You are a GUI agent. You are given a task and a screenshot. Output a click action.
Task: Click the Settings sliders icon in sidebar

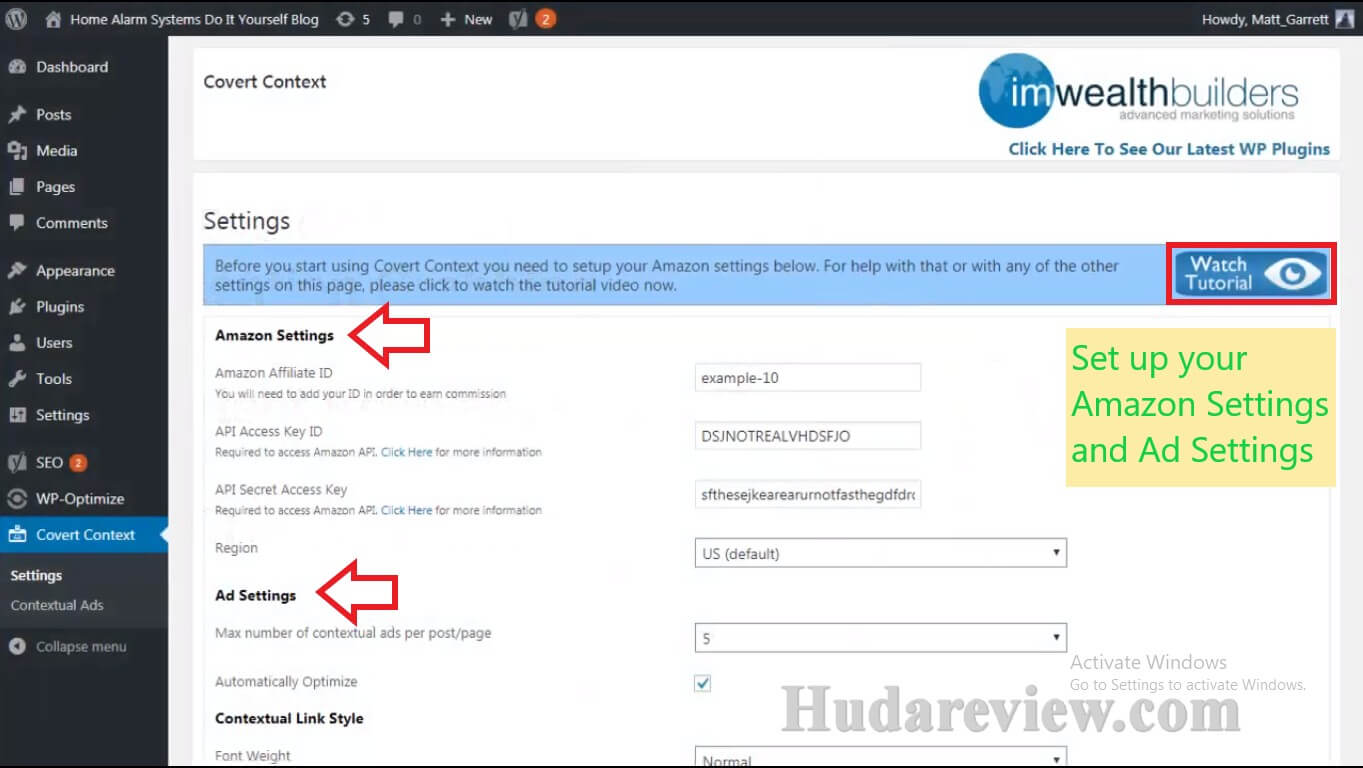(17, 415)
